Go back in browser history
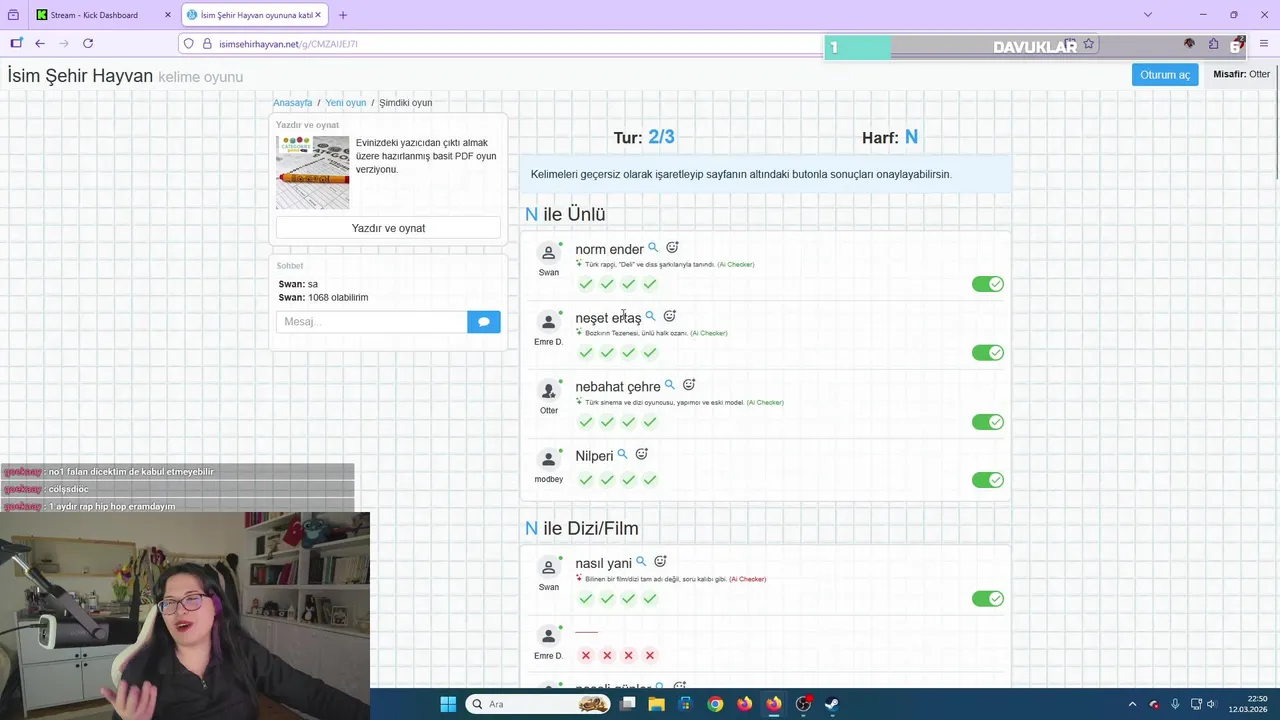 [x=40, y=44]
